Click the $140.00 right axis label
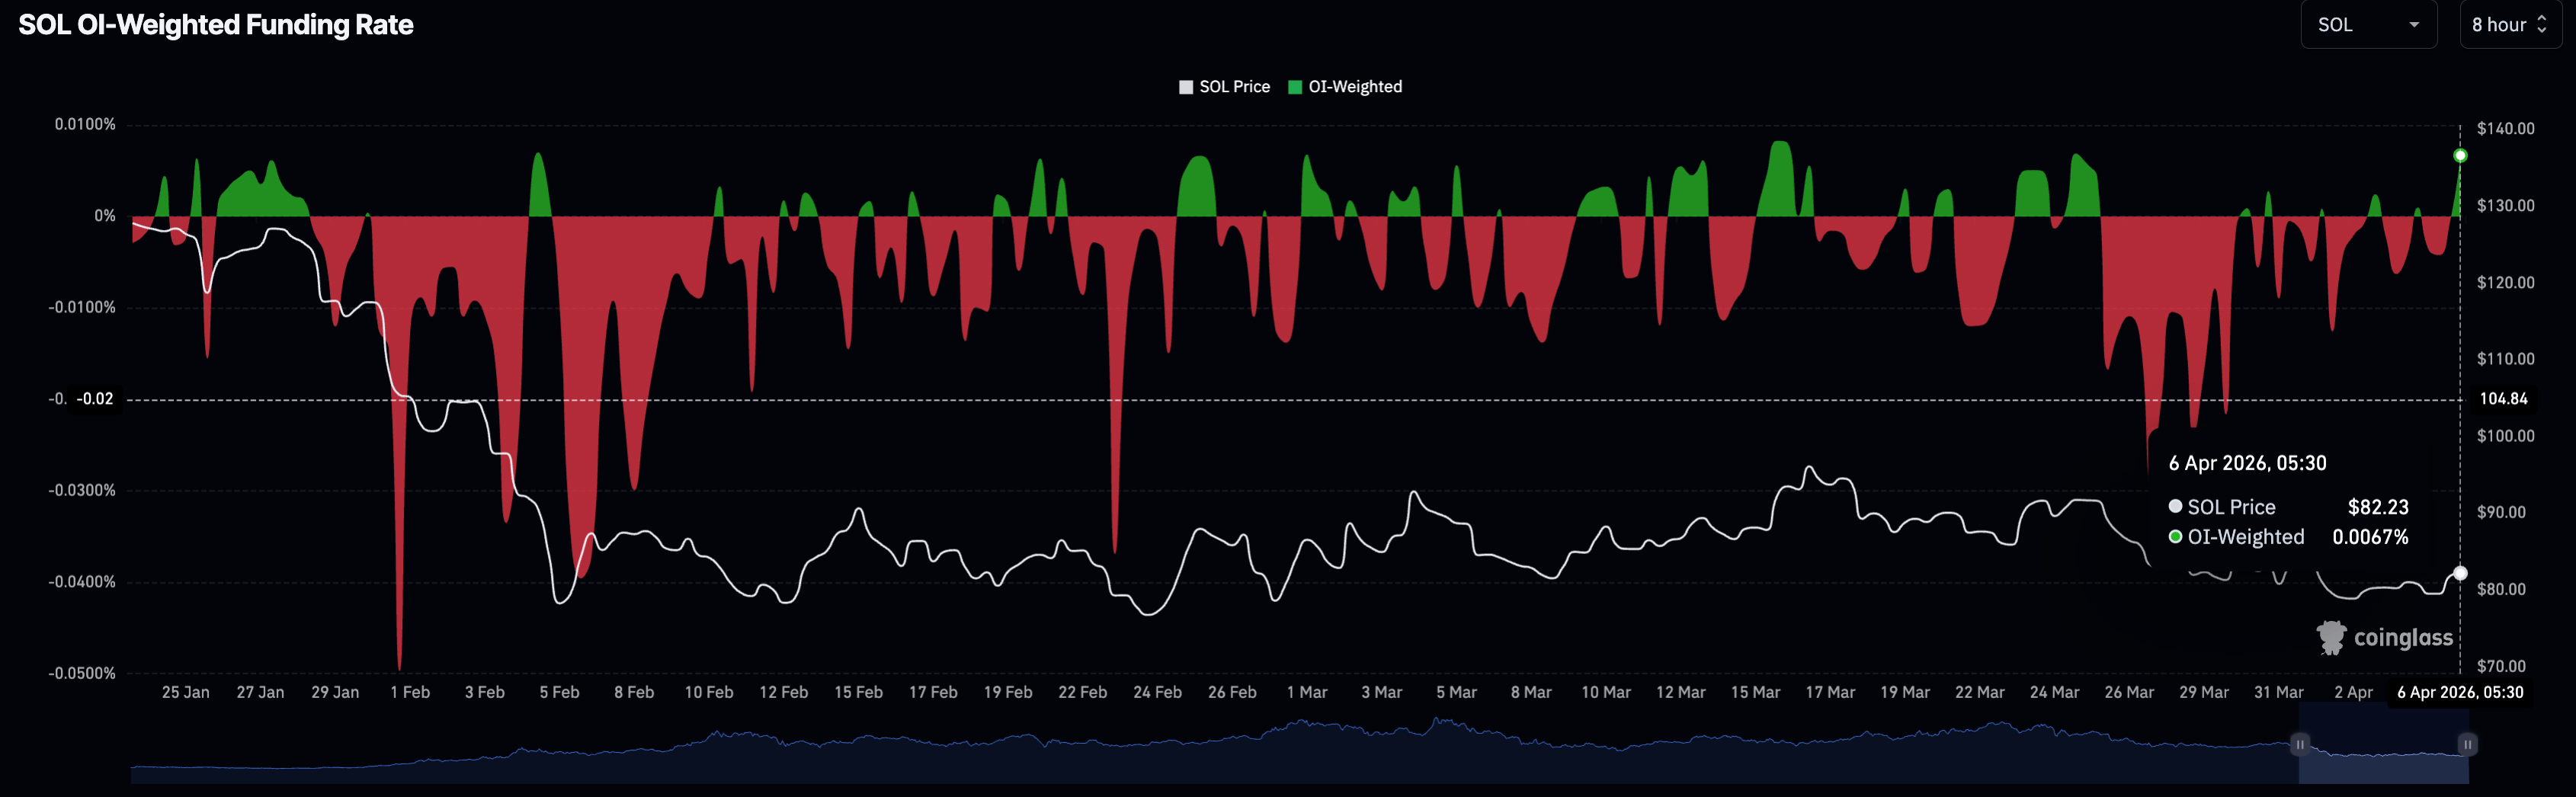Image resolution: width=2576 pixels, height=797 pixels. (2505, 128)
